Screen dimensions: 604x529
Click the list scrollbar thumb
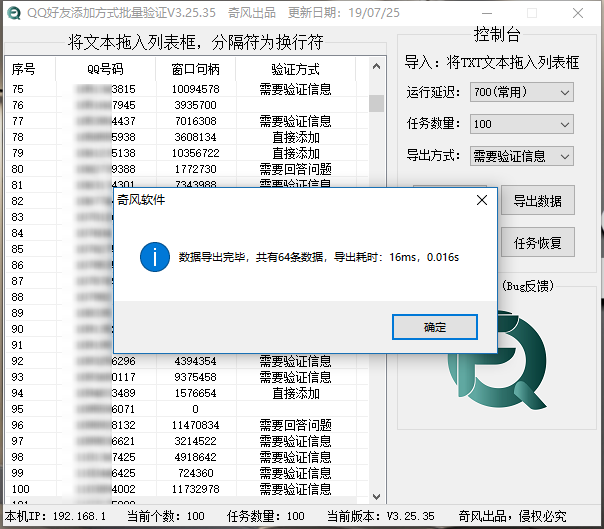click(376, 103)
